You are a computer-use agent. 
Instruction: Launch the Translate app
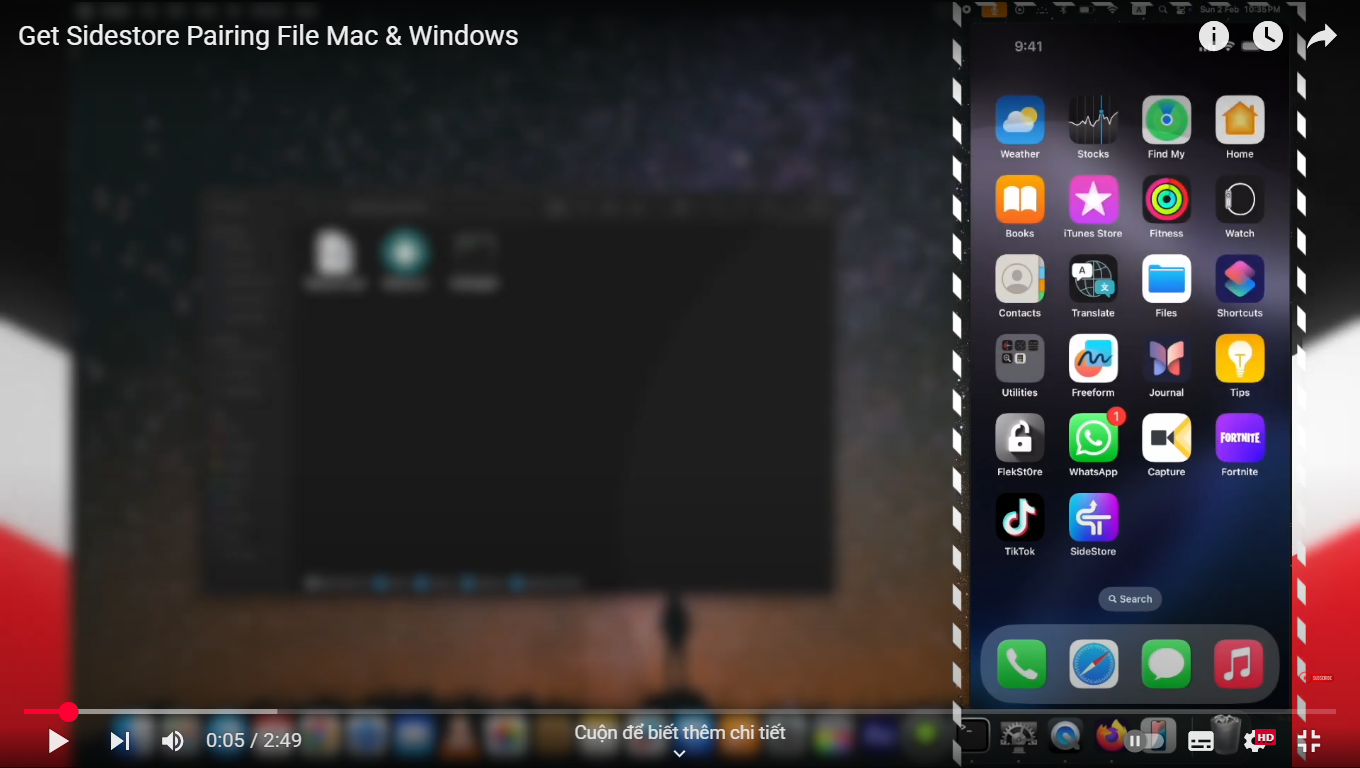click(x=1093, y=279)
